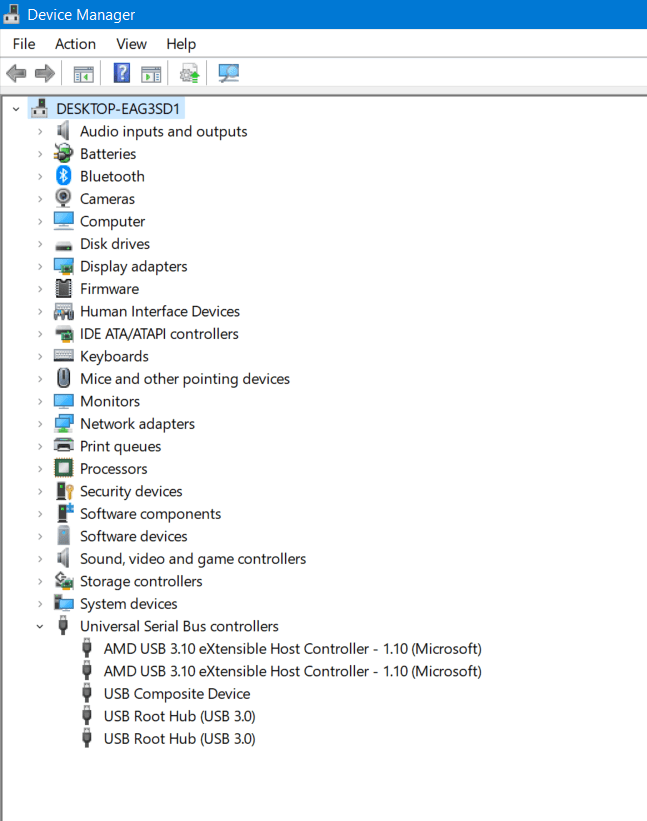Screen dimensions: 647x821
Task: Click the Audio inputs speaker icon
Action: click(63, 131)
